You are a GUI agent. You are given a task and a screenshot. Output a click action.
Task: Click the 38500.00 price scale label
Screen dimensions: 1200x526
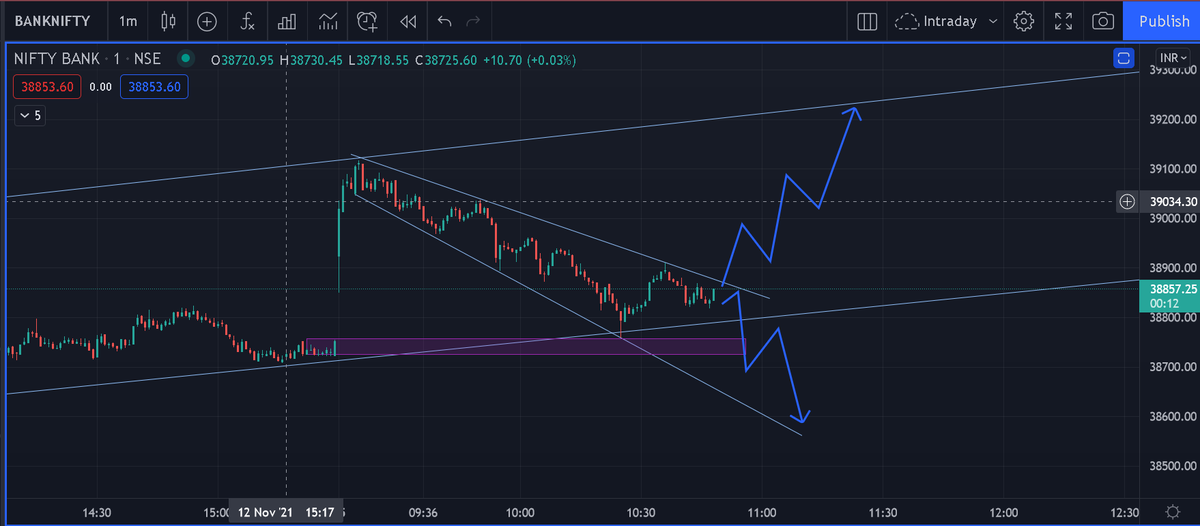click(x=1173, y=466)
